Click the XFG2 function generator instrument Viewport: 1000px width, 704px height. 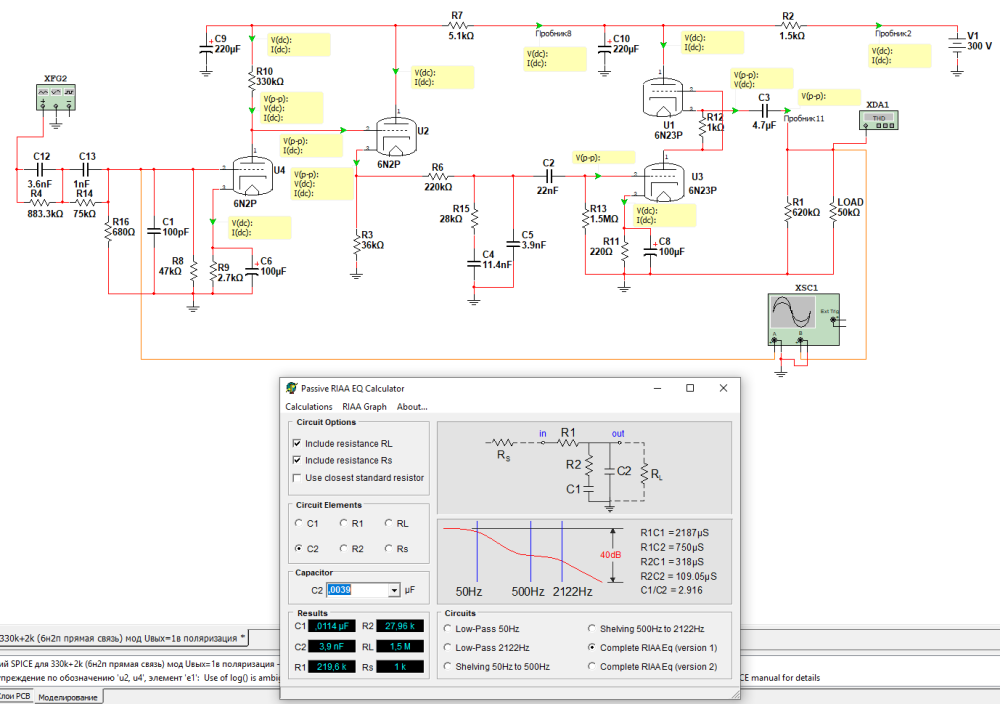(56, 98)
